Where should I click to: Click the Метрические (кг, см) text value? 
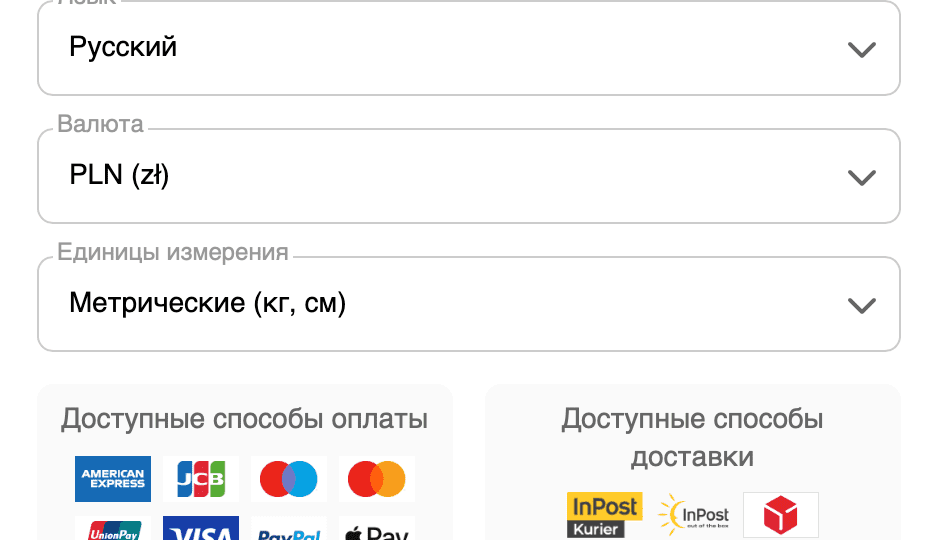point(207,303)
